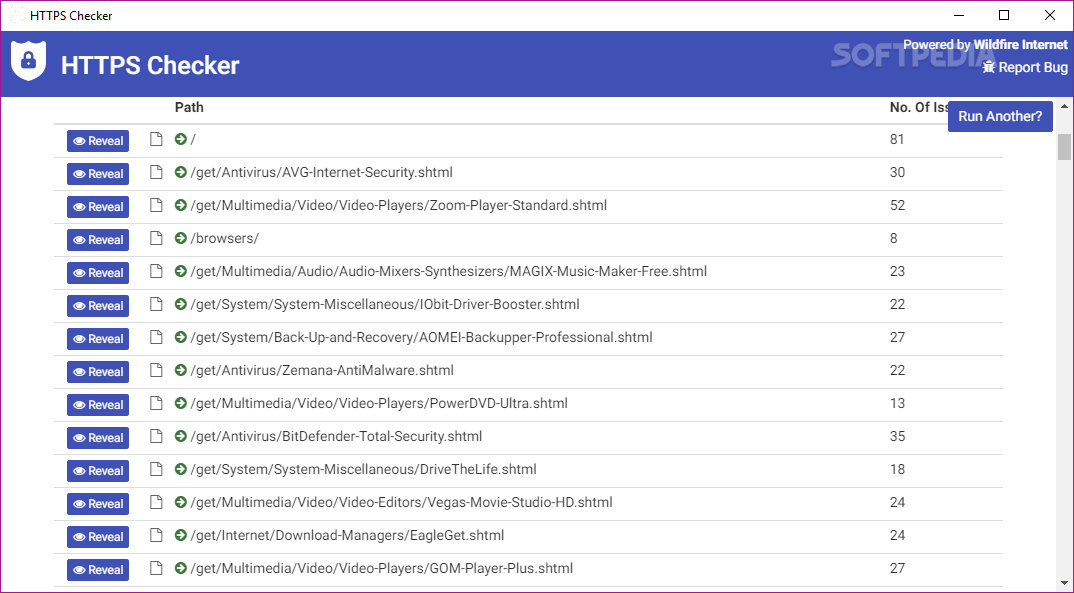Click the page icon for IObit-Driver-Booster.shtml

click(156, 303)
